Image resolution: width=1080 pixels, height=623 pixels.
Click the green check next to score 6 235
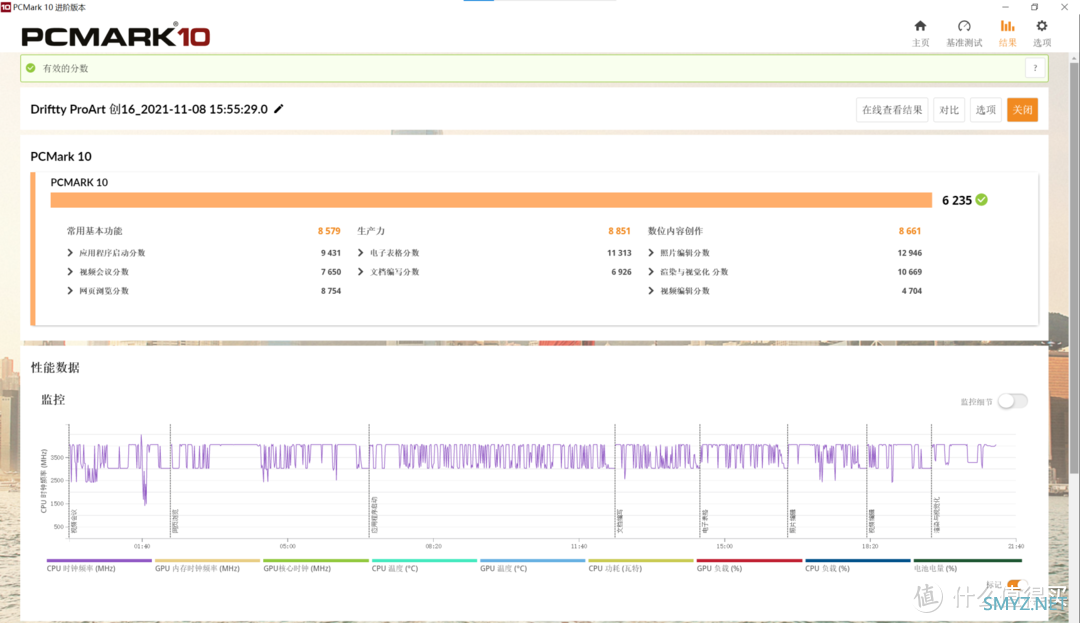click(x=982, y=200)
